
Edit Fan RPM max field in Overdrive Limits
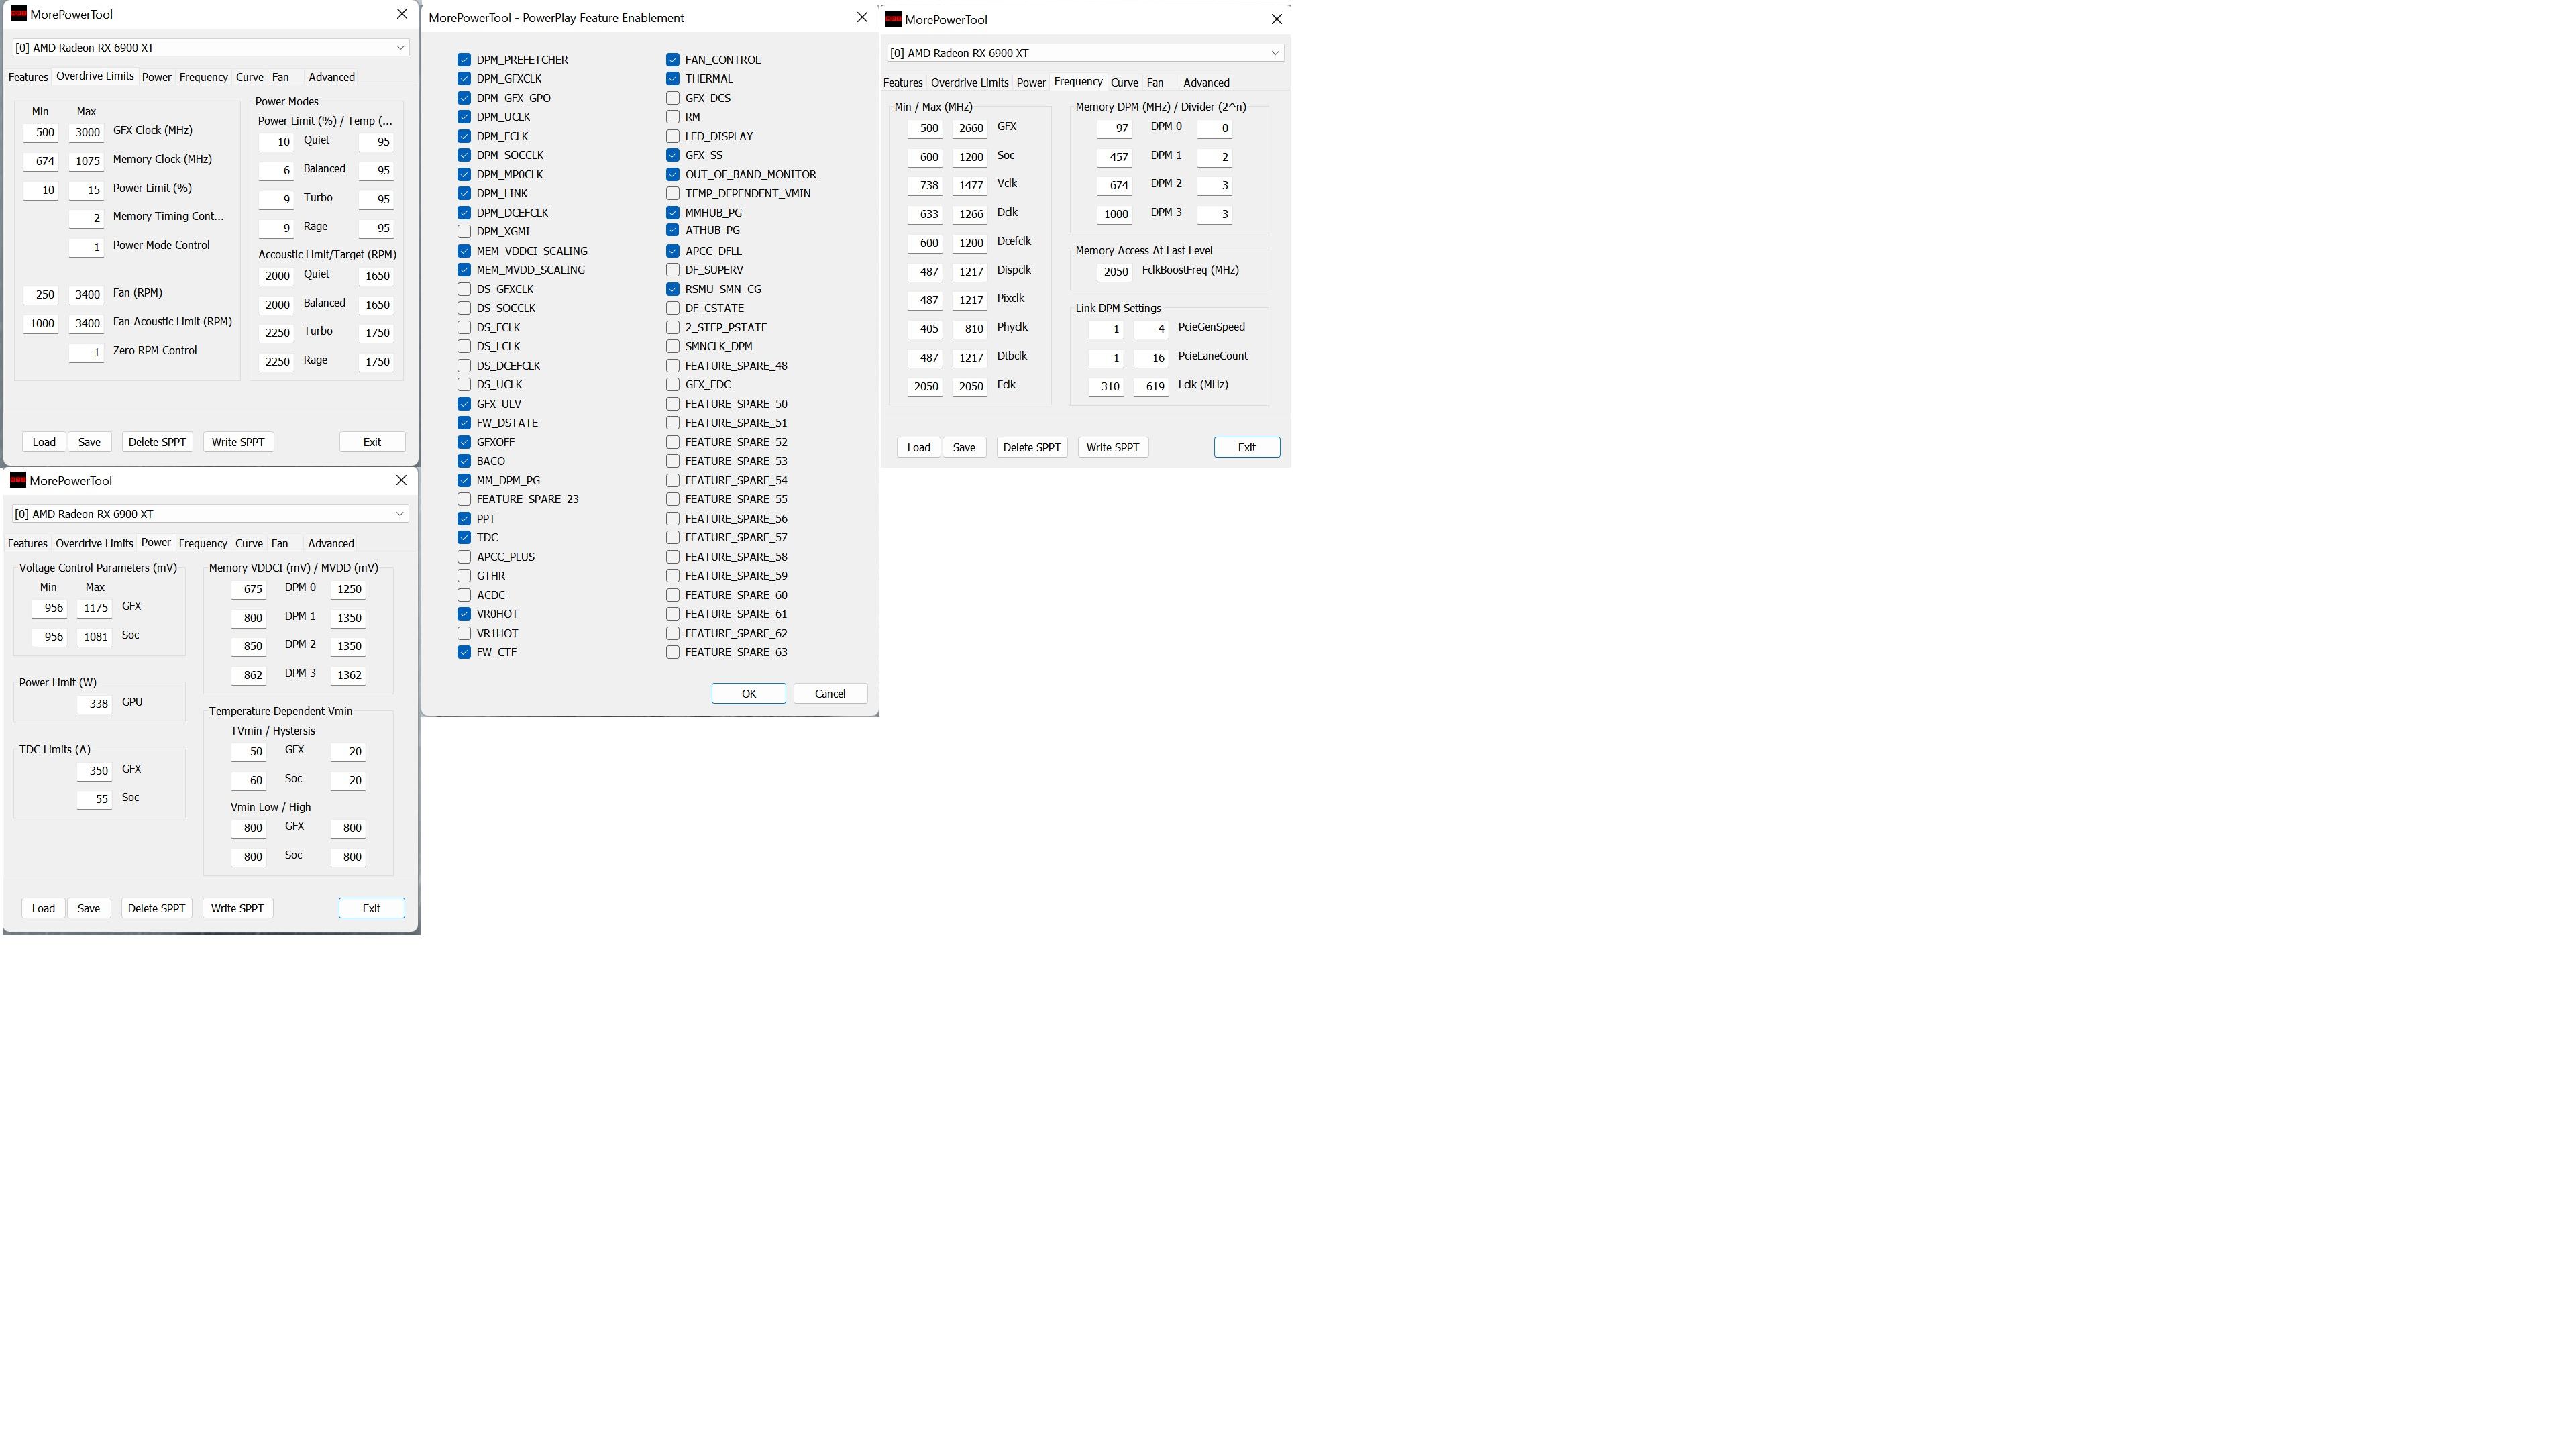86,294
